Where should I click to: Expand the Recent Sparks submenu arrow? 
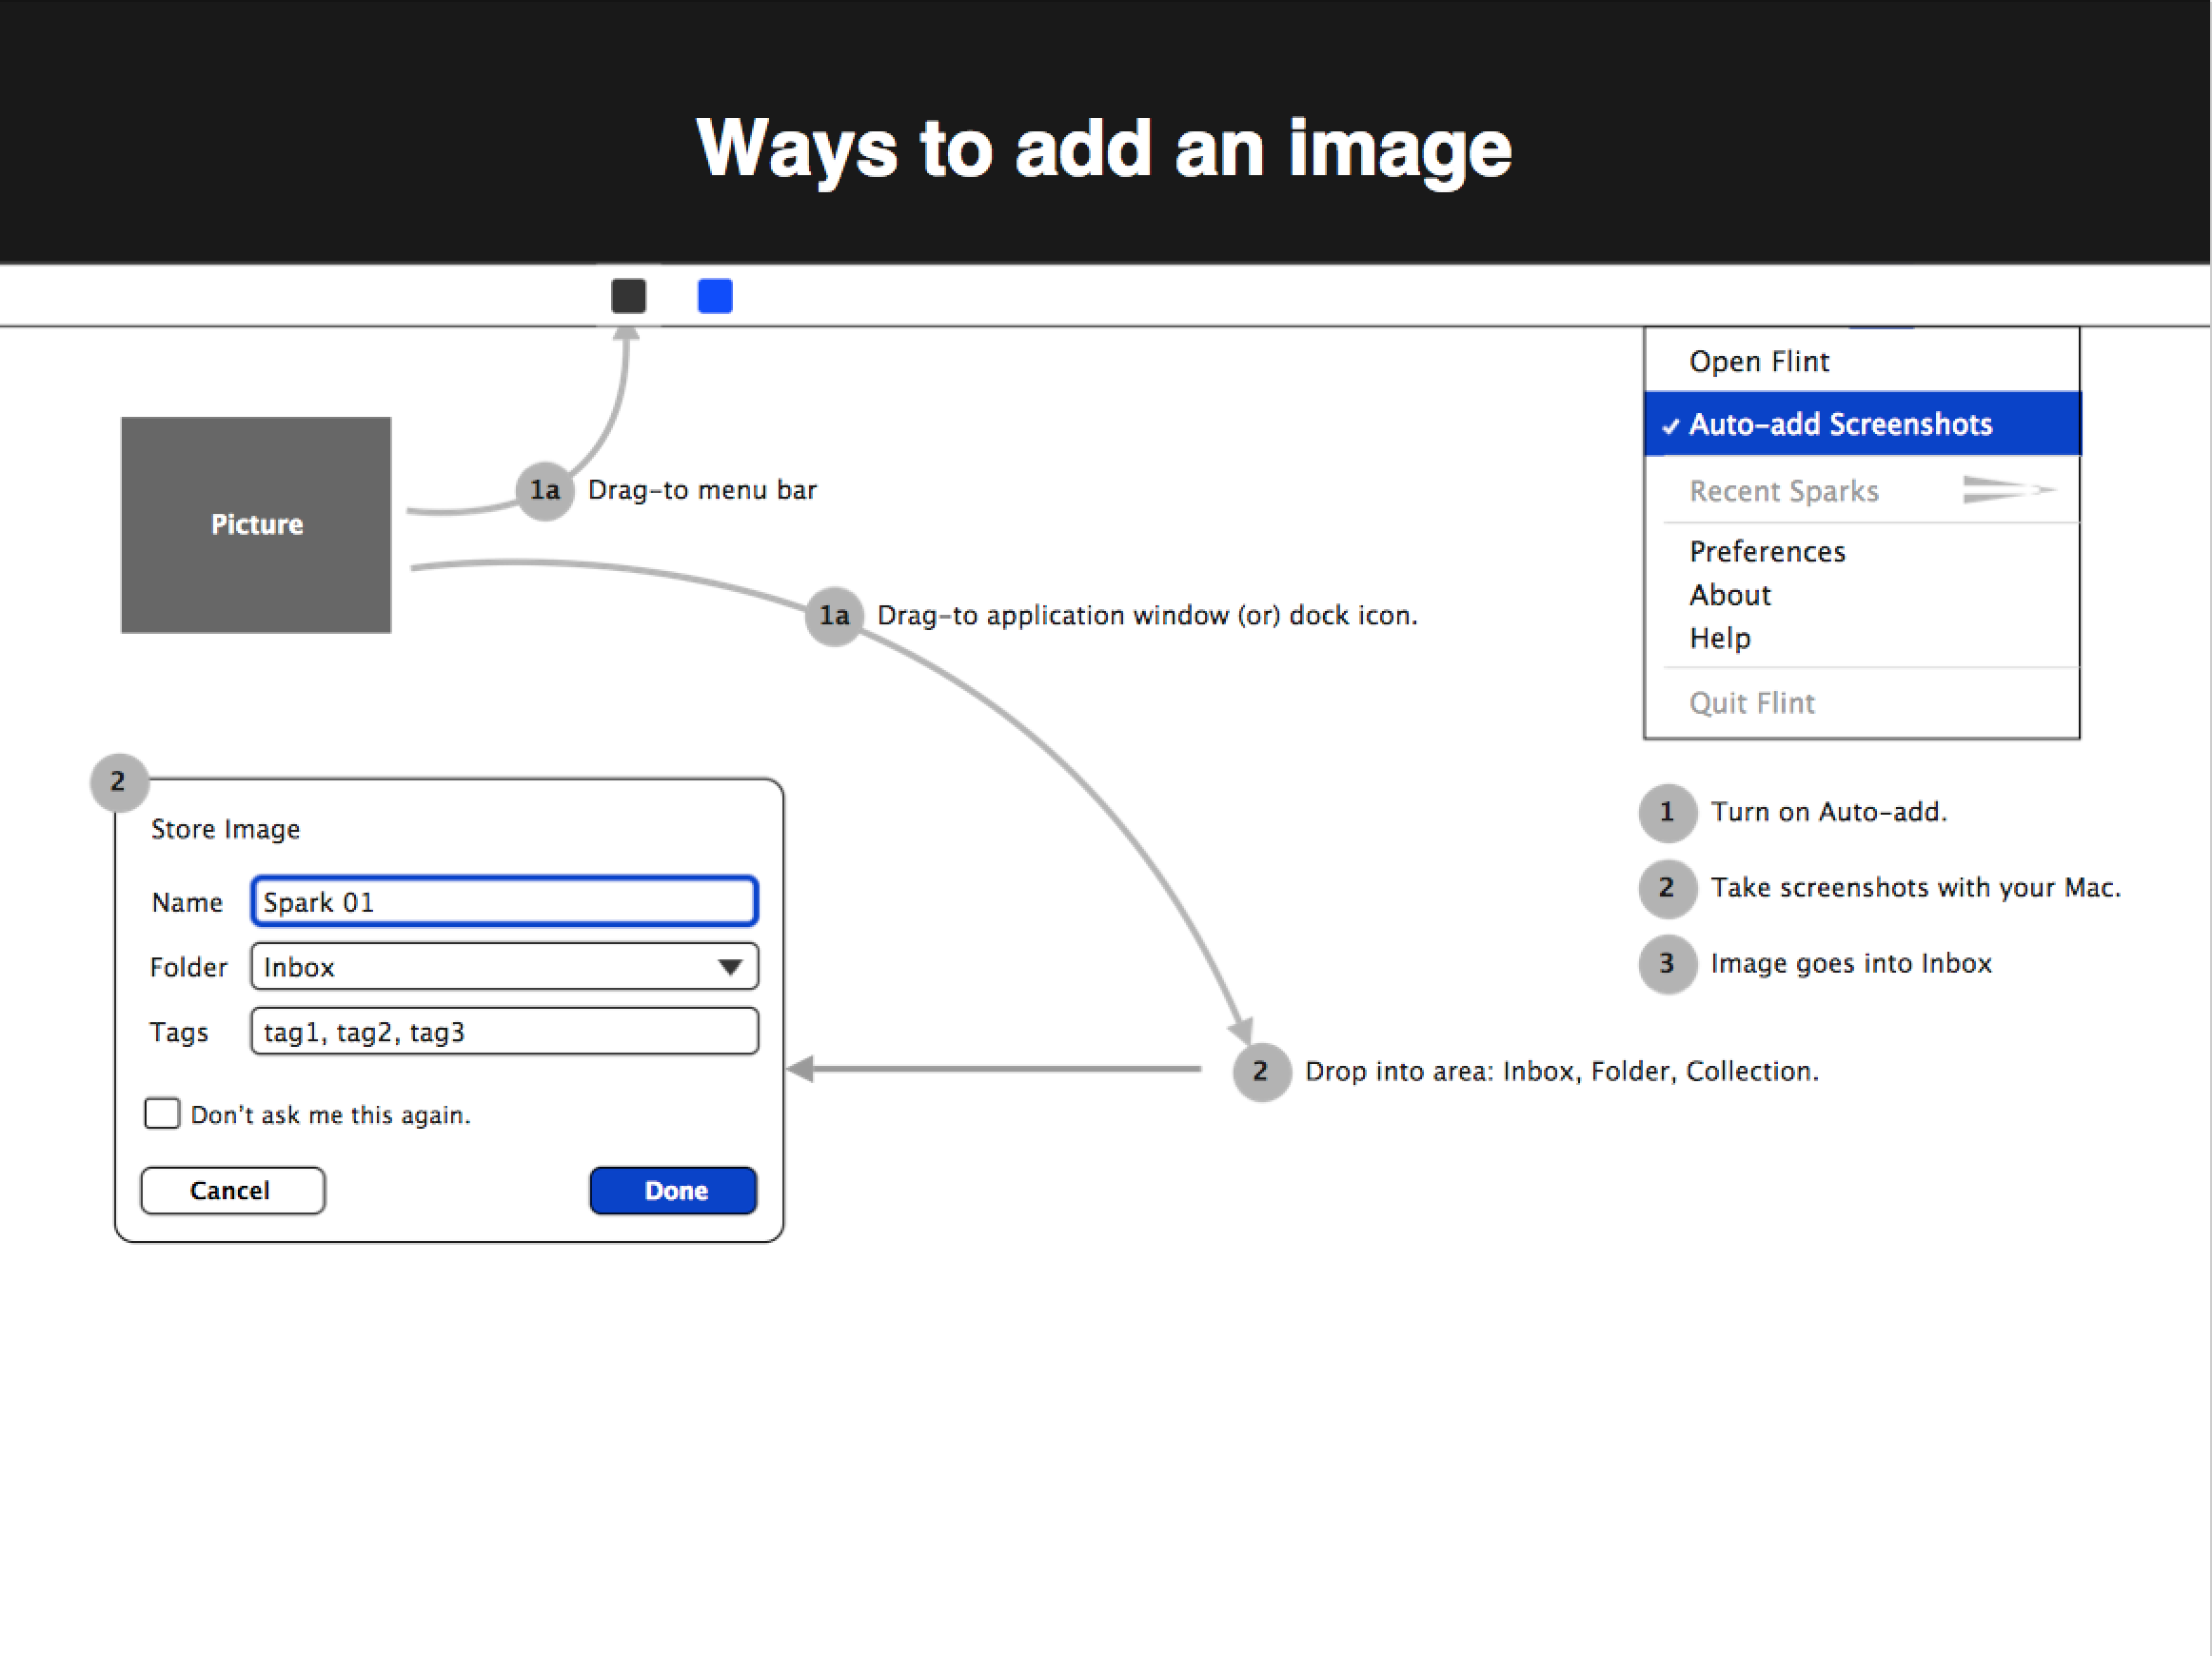[x=2008, y=490]
